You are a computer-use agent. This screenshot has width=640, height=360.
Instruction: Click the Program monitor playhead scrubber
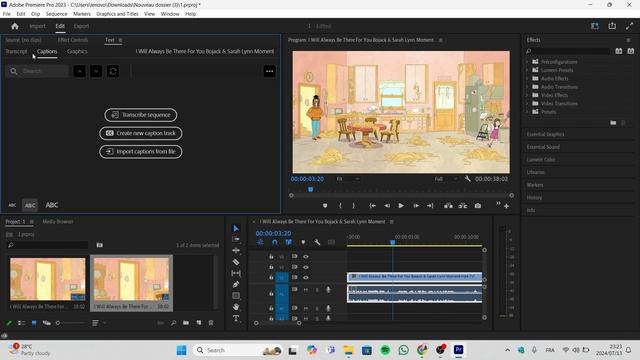[x=311, y=189]
